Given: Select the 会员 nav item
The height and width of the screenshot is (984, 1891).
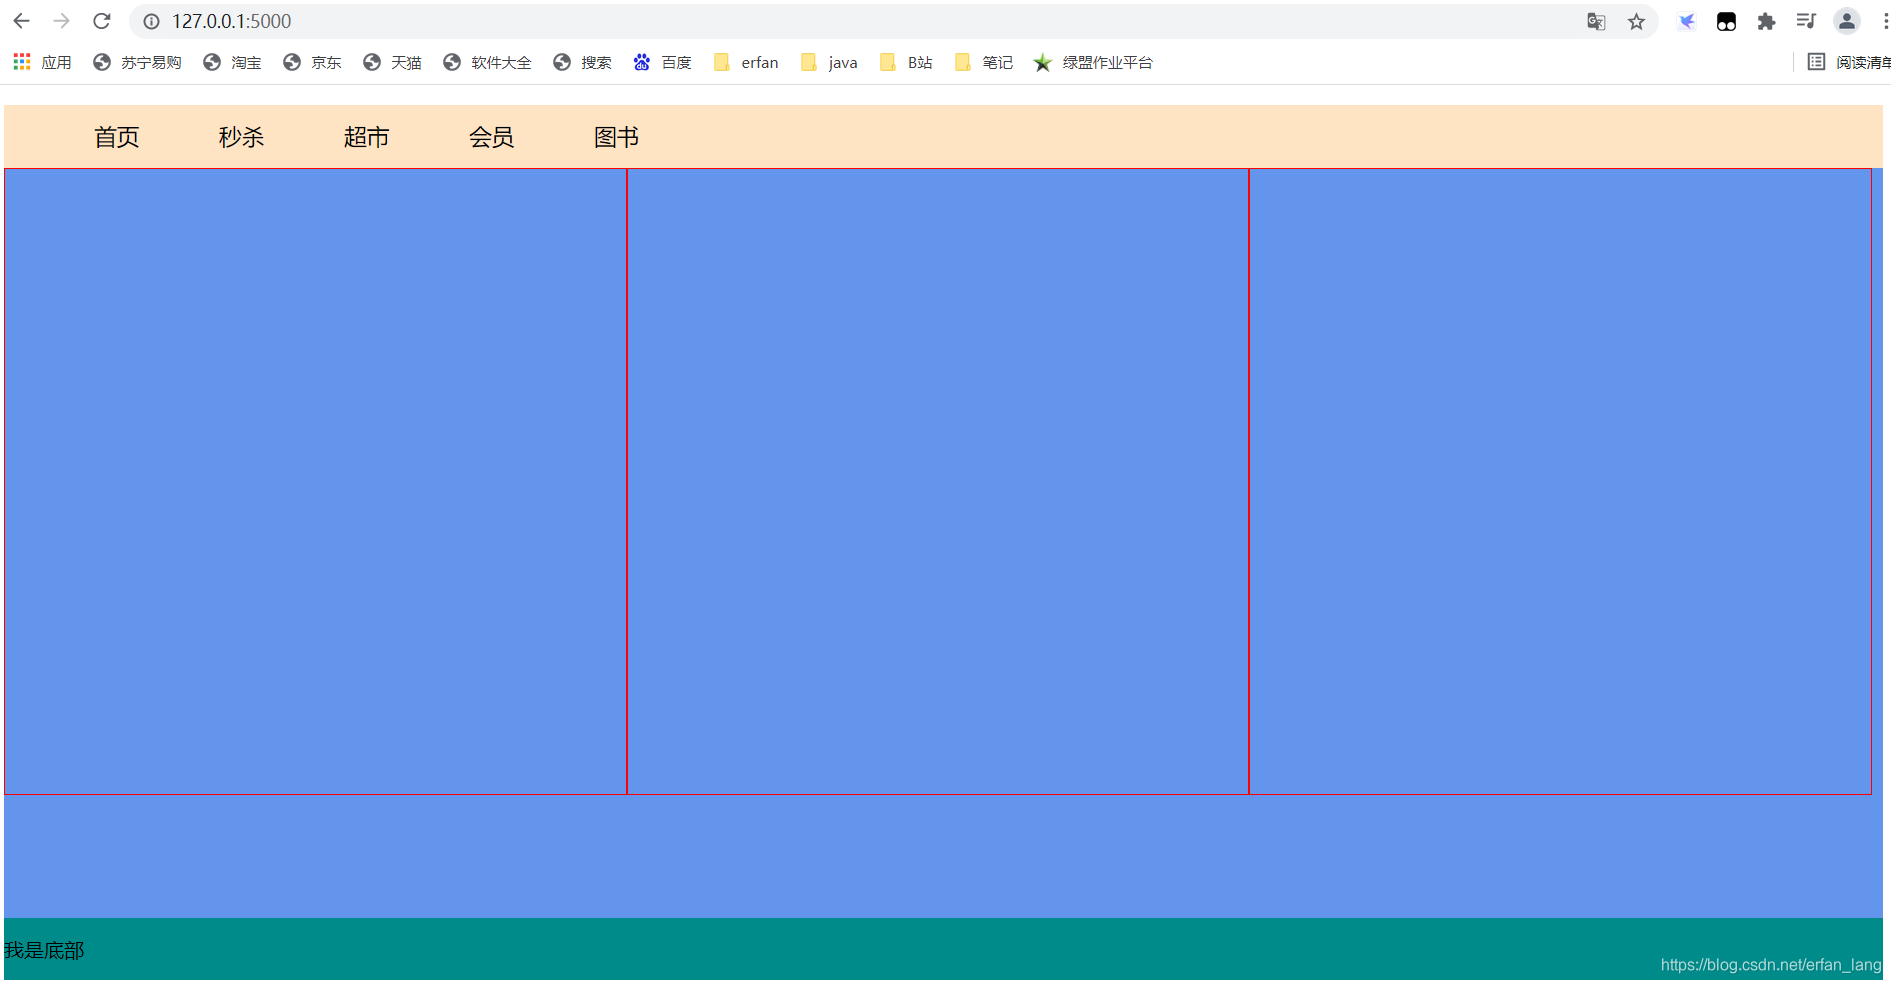Looking at the screenshot, I should click(492, 137).
